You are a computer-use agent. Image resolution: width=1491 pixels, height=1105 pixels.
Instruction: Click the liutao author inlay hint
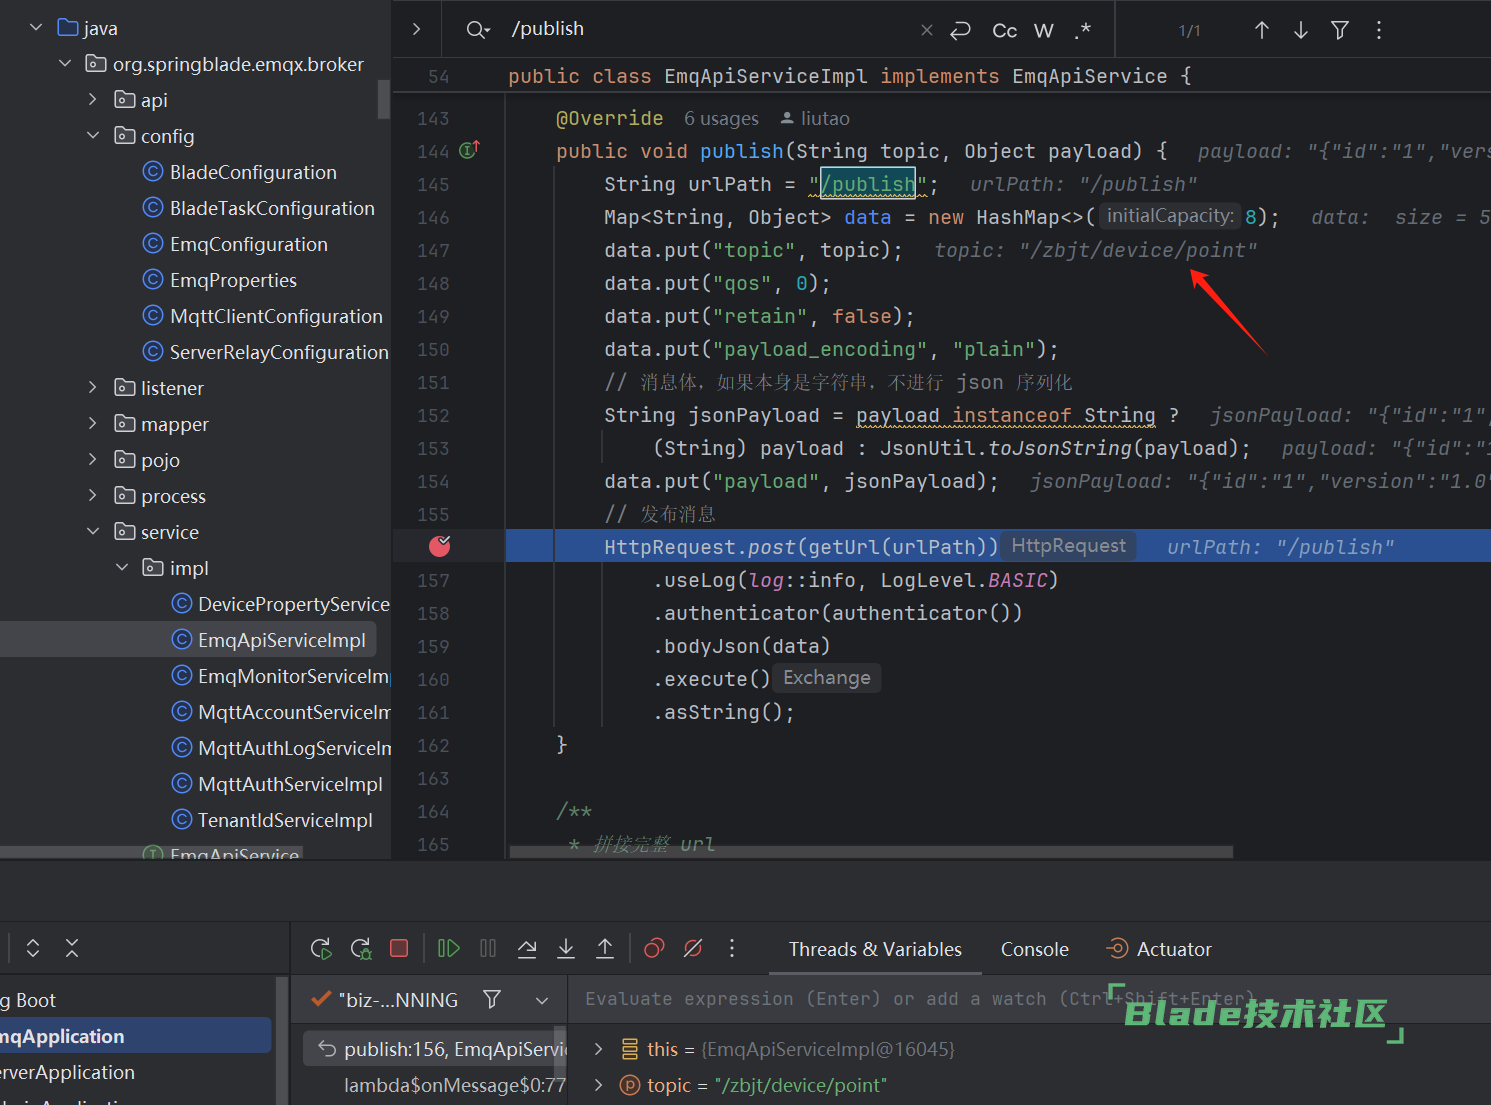tap(815, 119)
